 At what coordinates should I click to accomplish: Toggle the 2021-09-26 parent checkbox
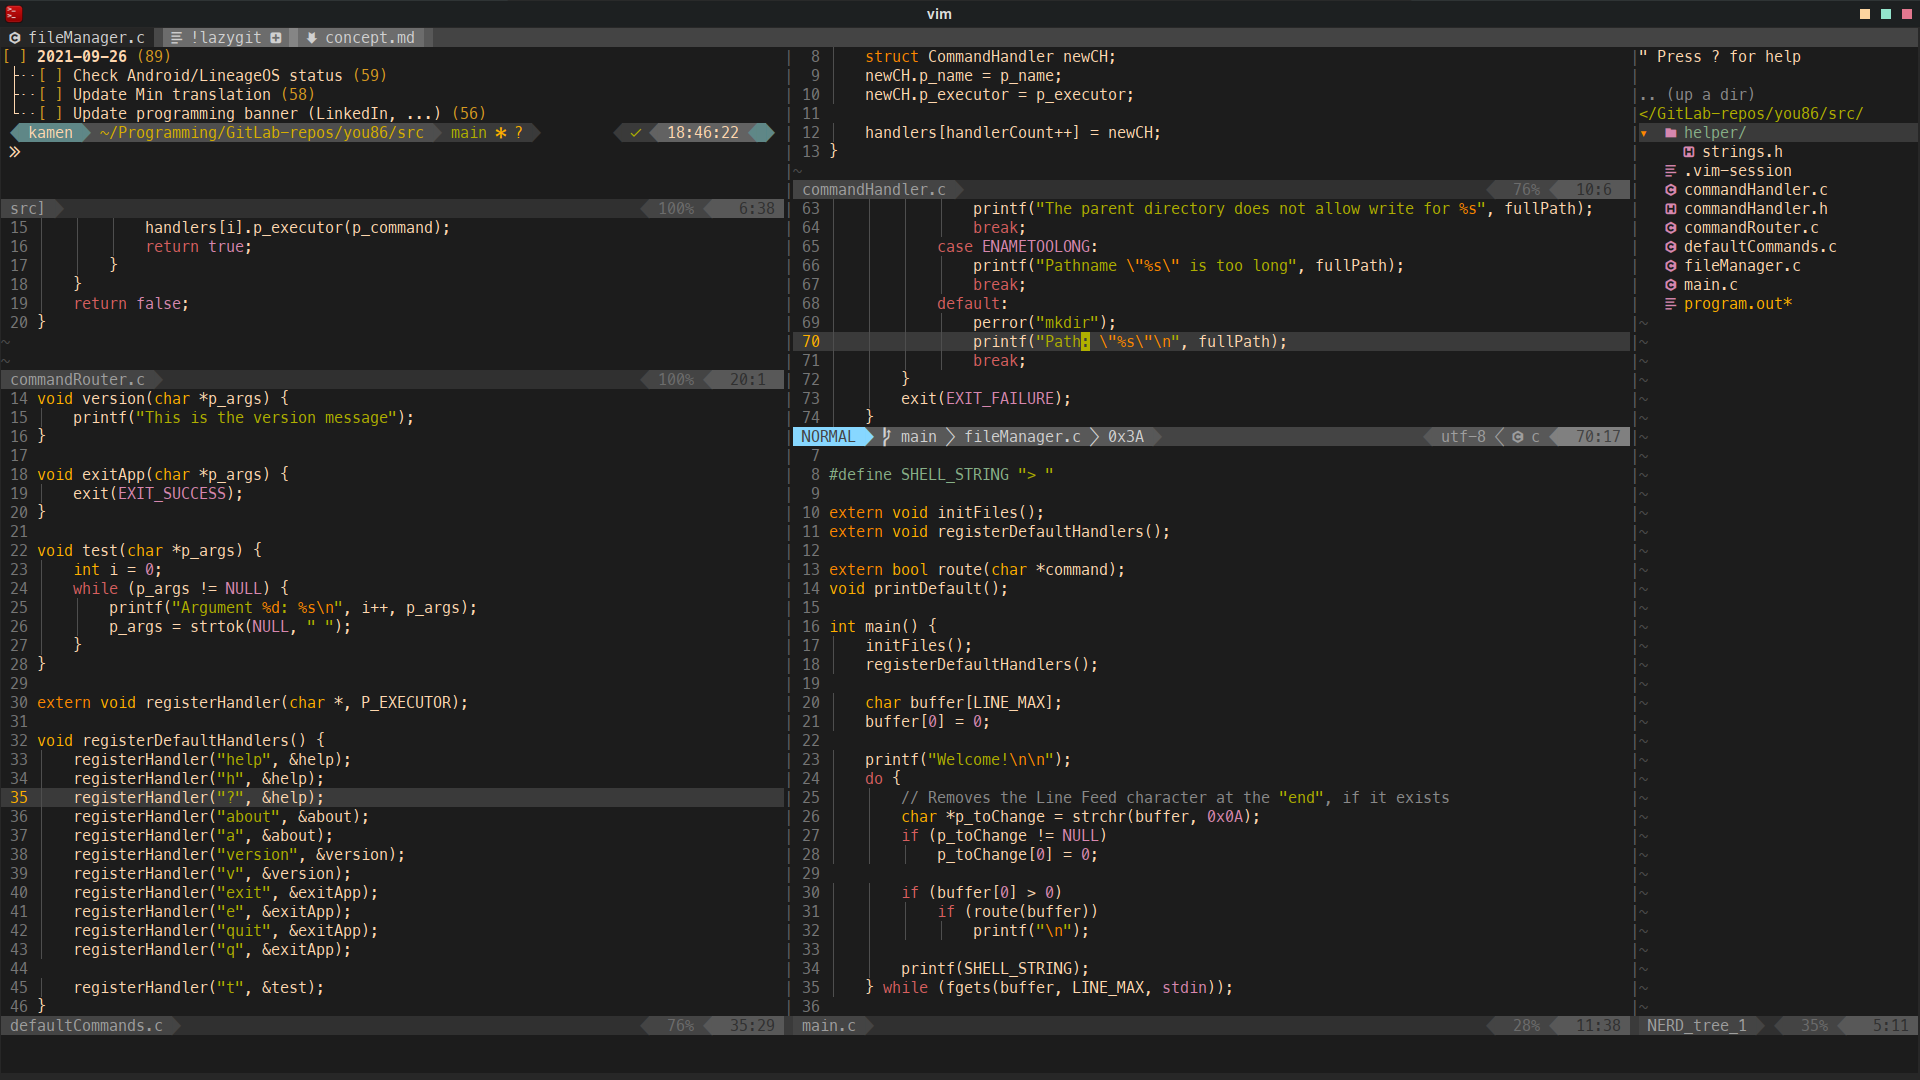pos(14,57)
